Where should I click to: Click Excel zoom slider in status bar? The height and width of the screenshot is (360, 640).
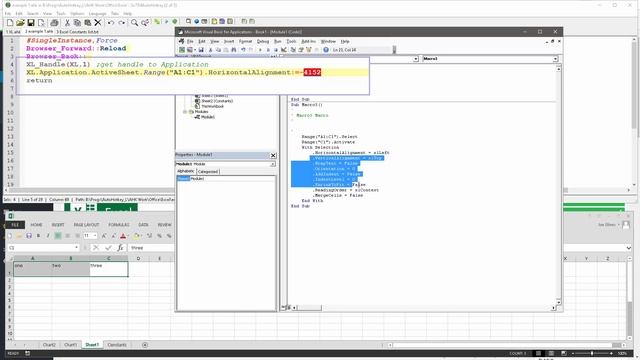tap(592, 353)
